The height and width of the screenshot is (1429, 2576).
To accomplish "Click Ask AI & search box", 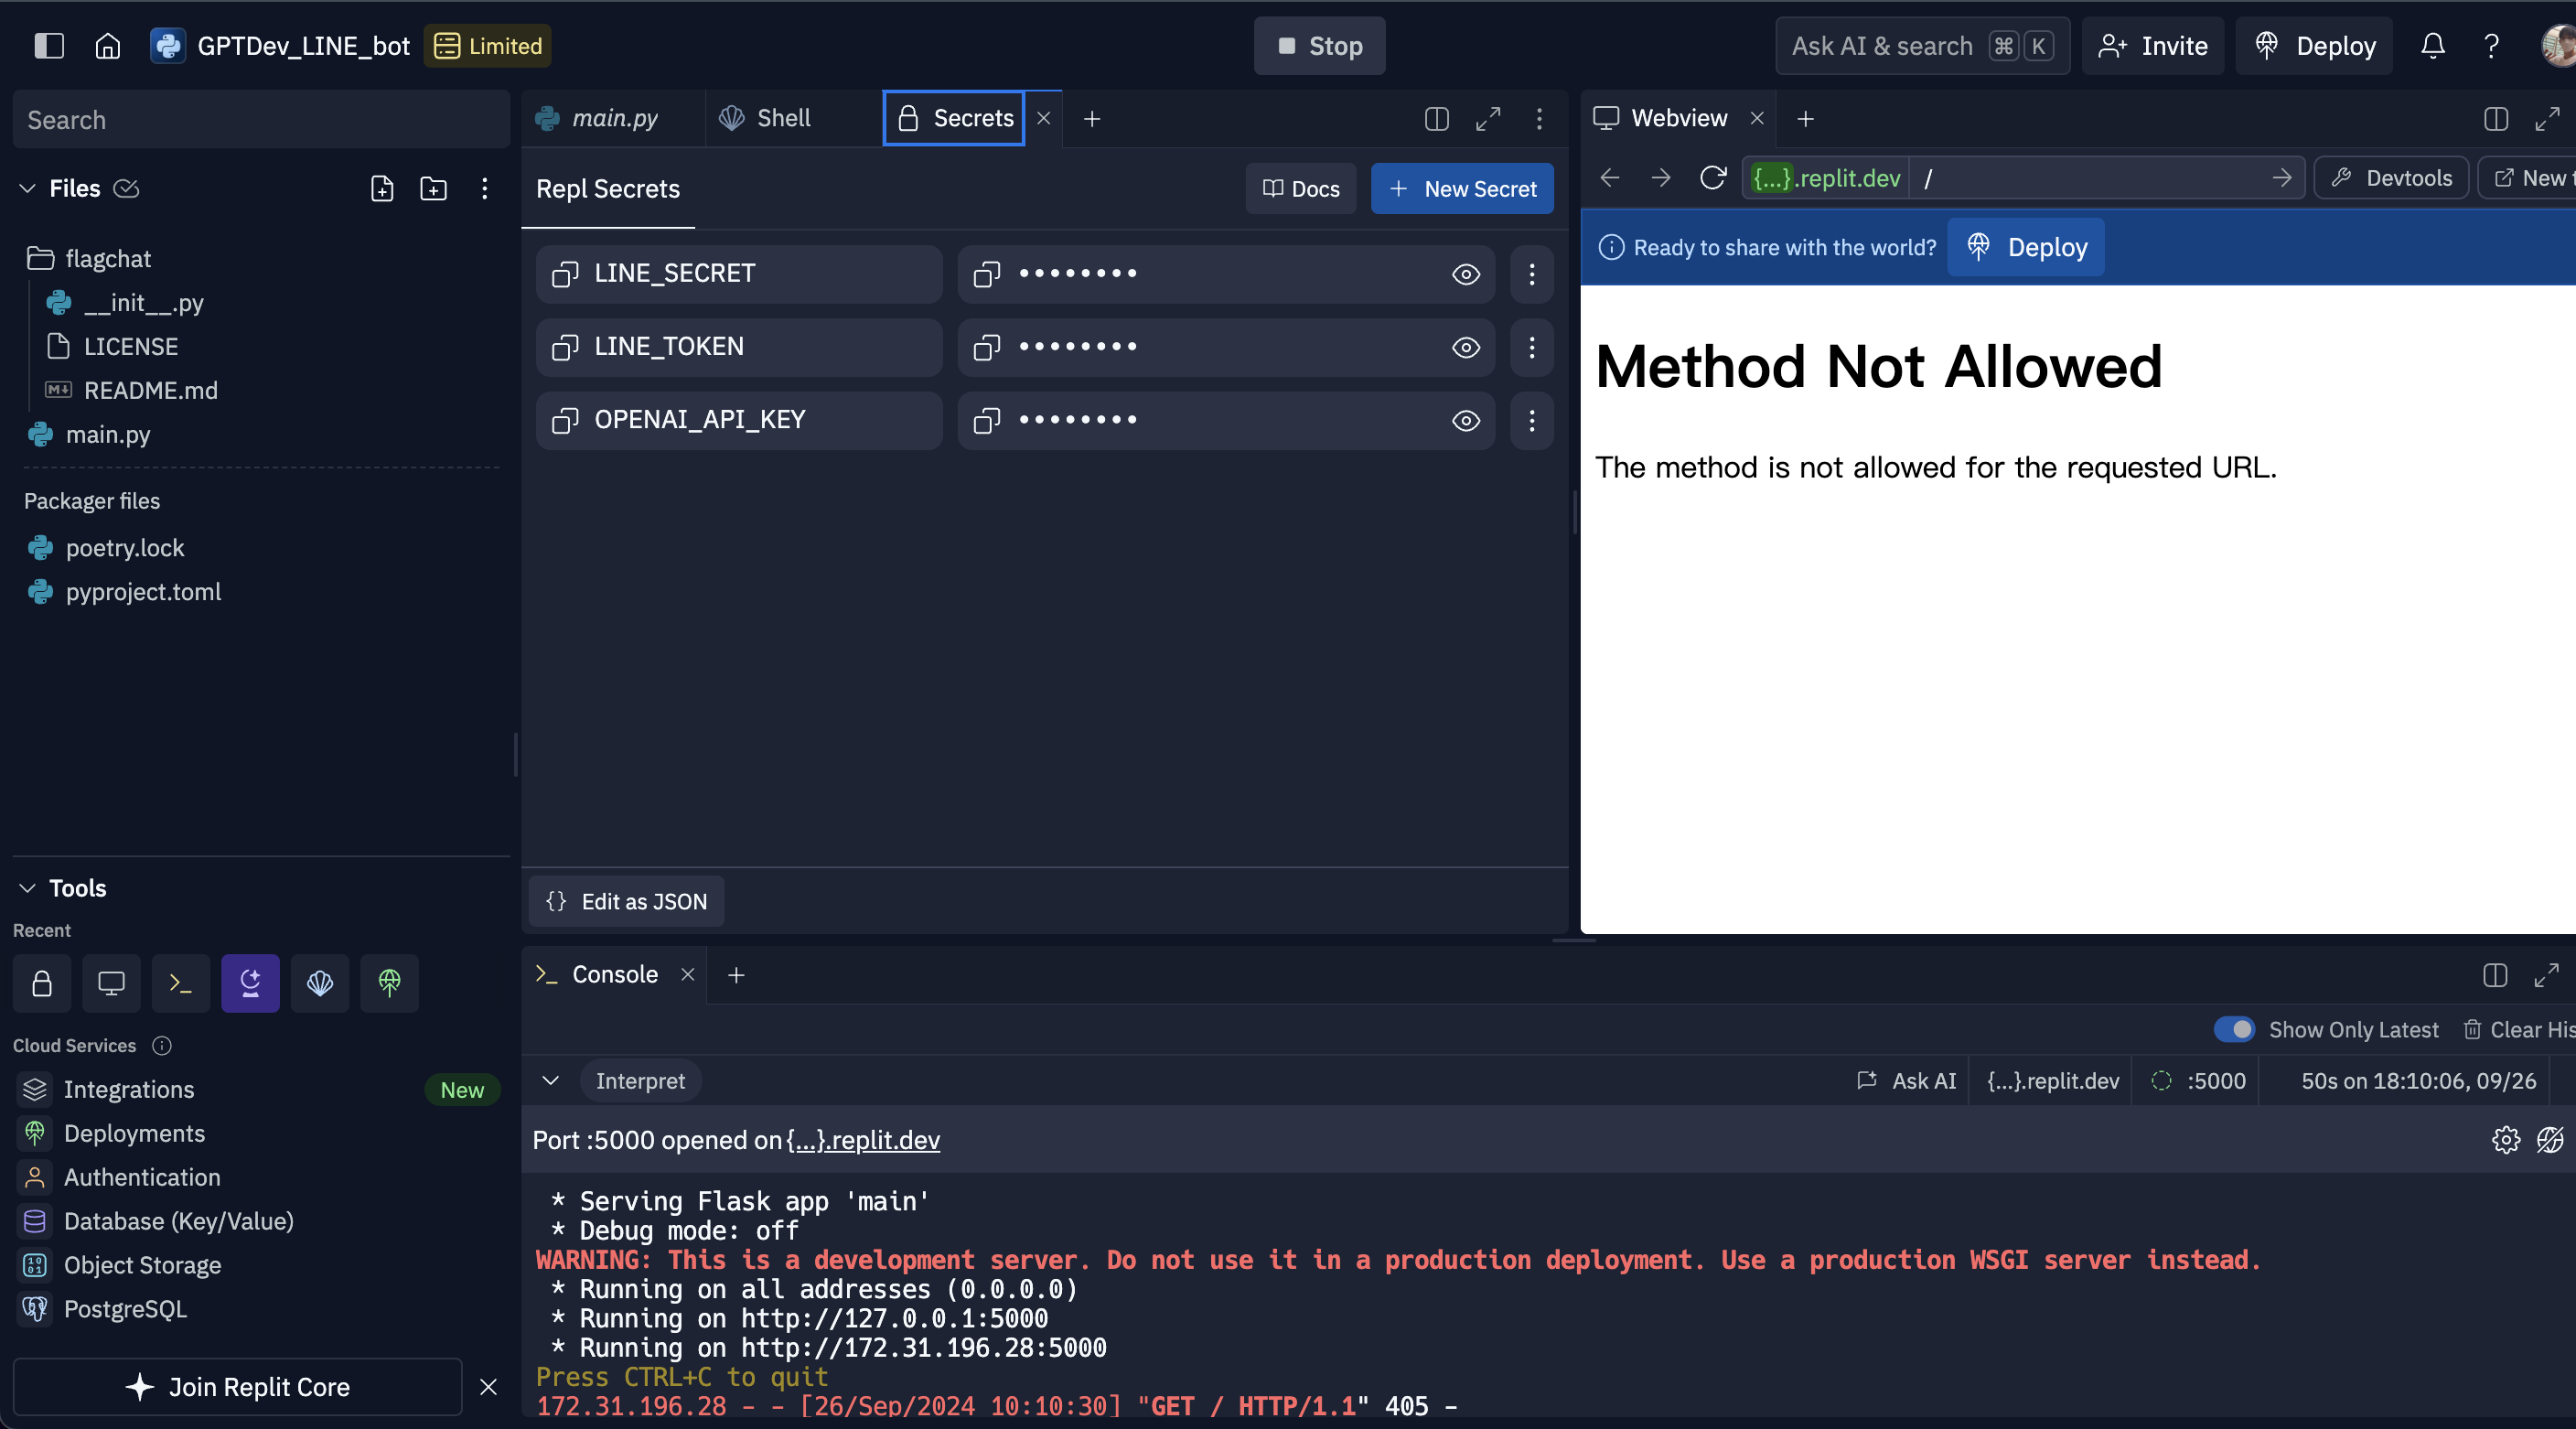I will 1922,46.
